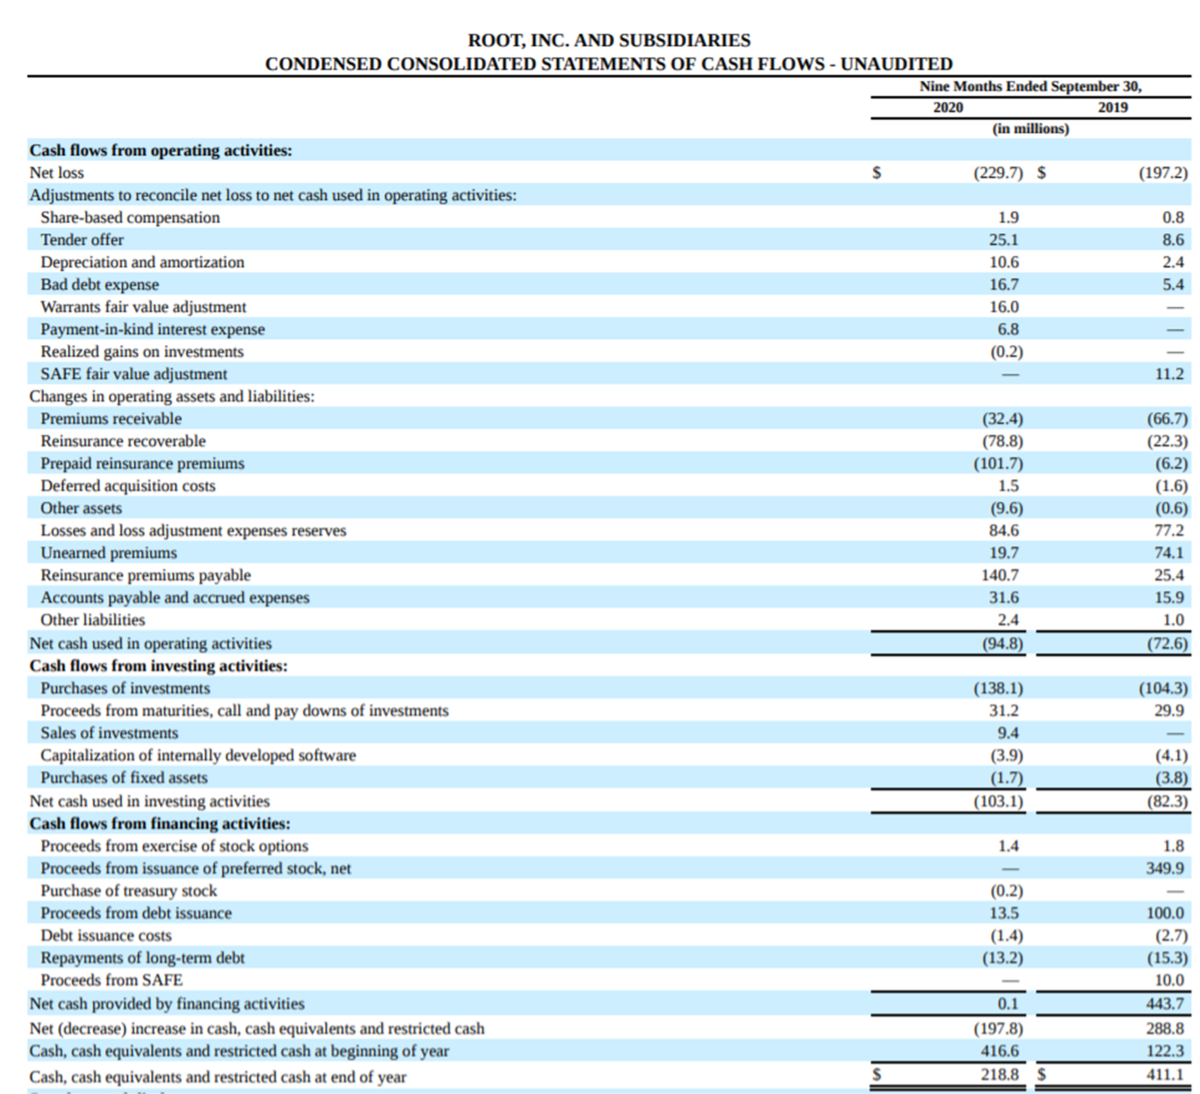
Task: Click preferred stock issuance value 349.9
Action: pos(1165,868)
